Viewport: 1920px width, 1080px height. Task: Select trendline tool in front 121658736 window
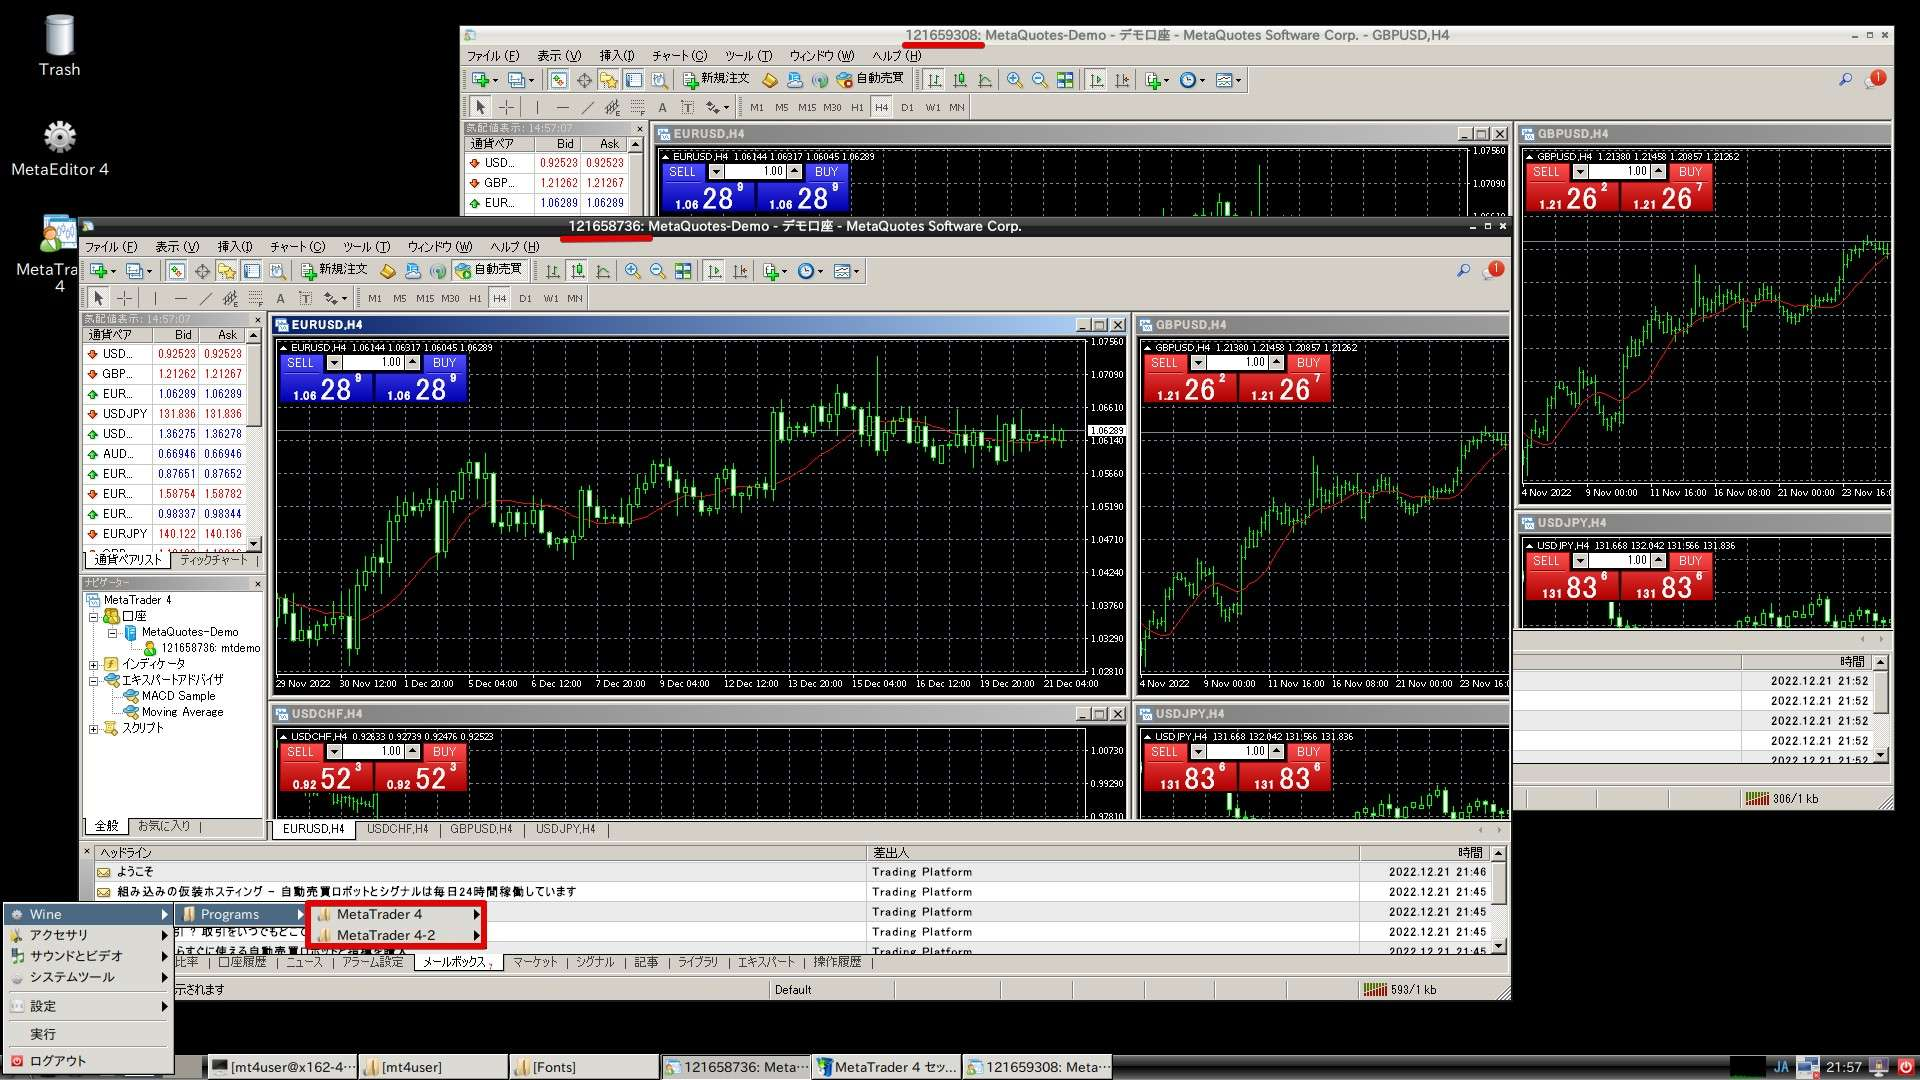tap(205, 298)
